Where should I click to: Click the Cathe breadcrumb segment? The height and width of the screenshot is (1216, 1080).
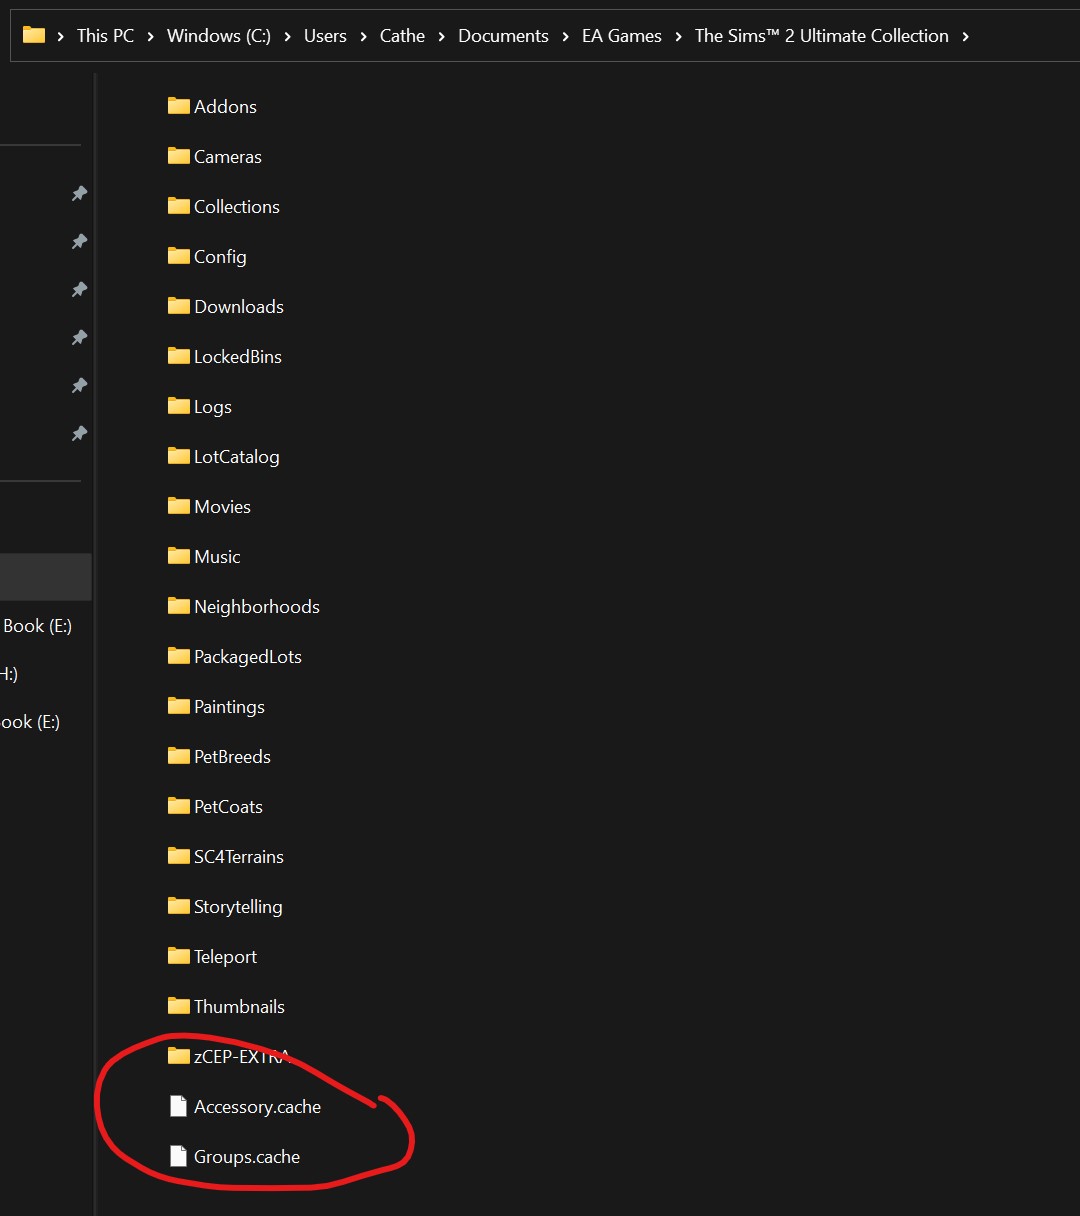point(402,36)
